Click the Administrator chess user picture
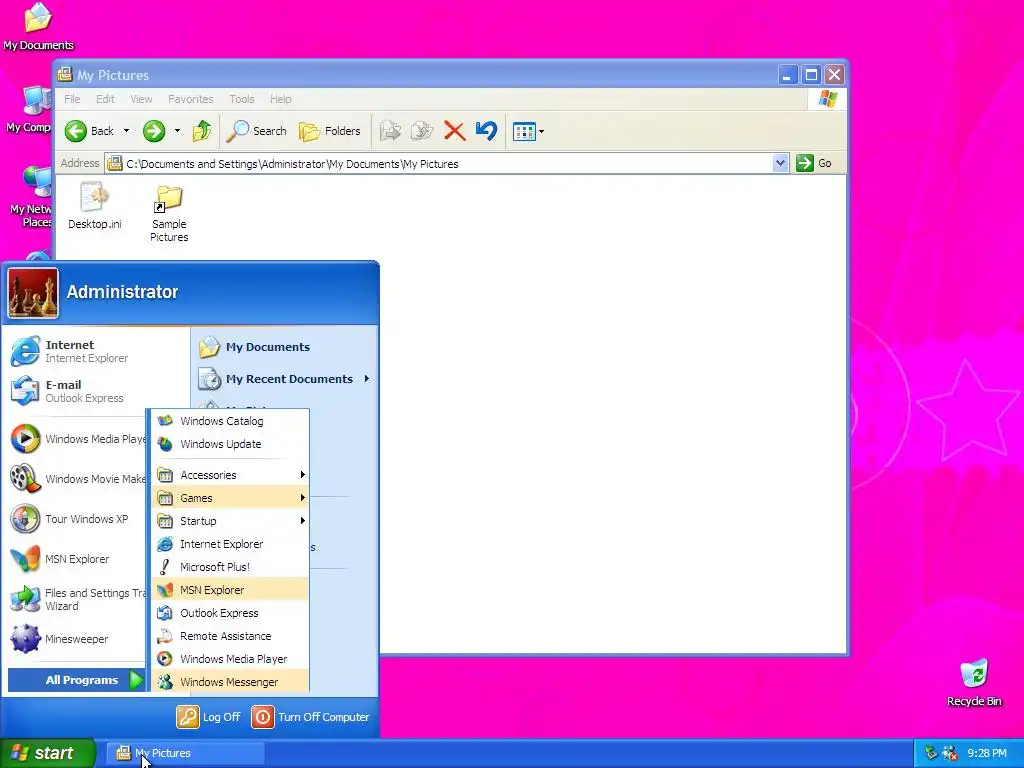Screen dimensions: 1024x768 33,293
